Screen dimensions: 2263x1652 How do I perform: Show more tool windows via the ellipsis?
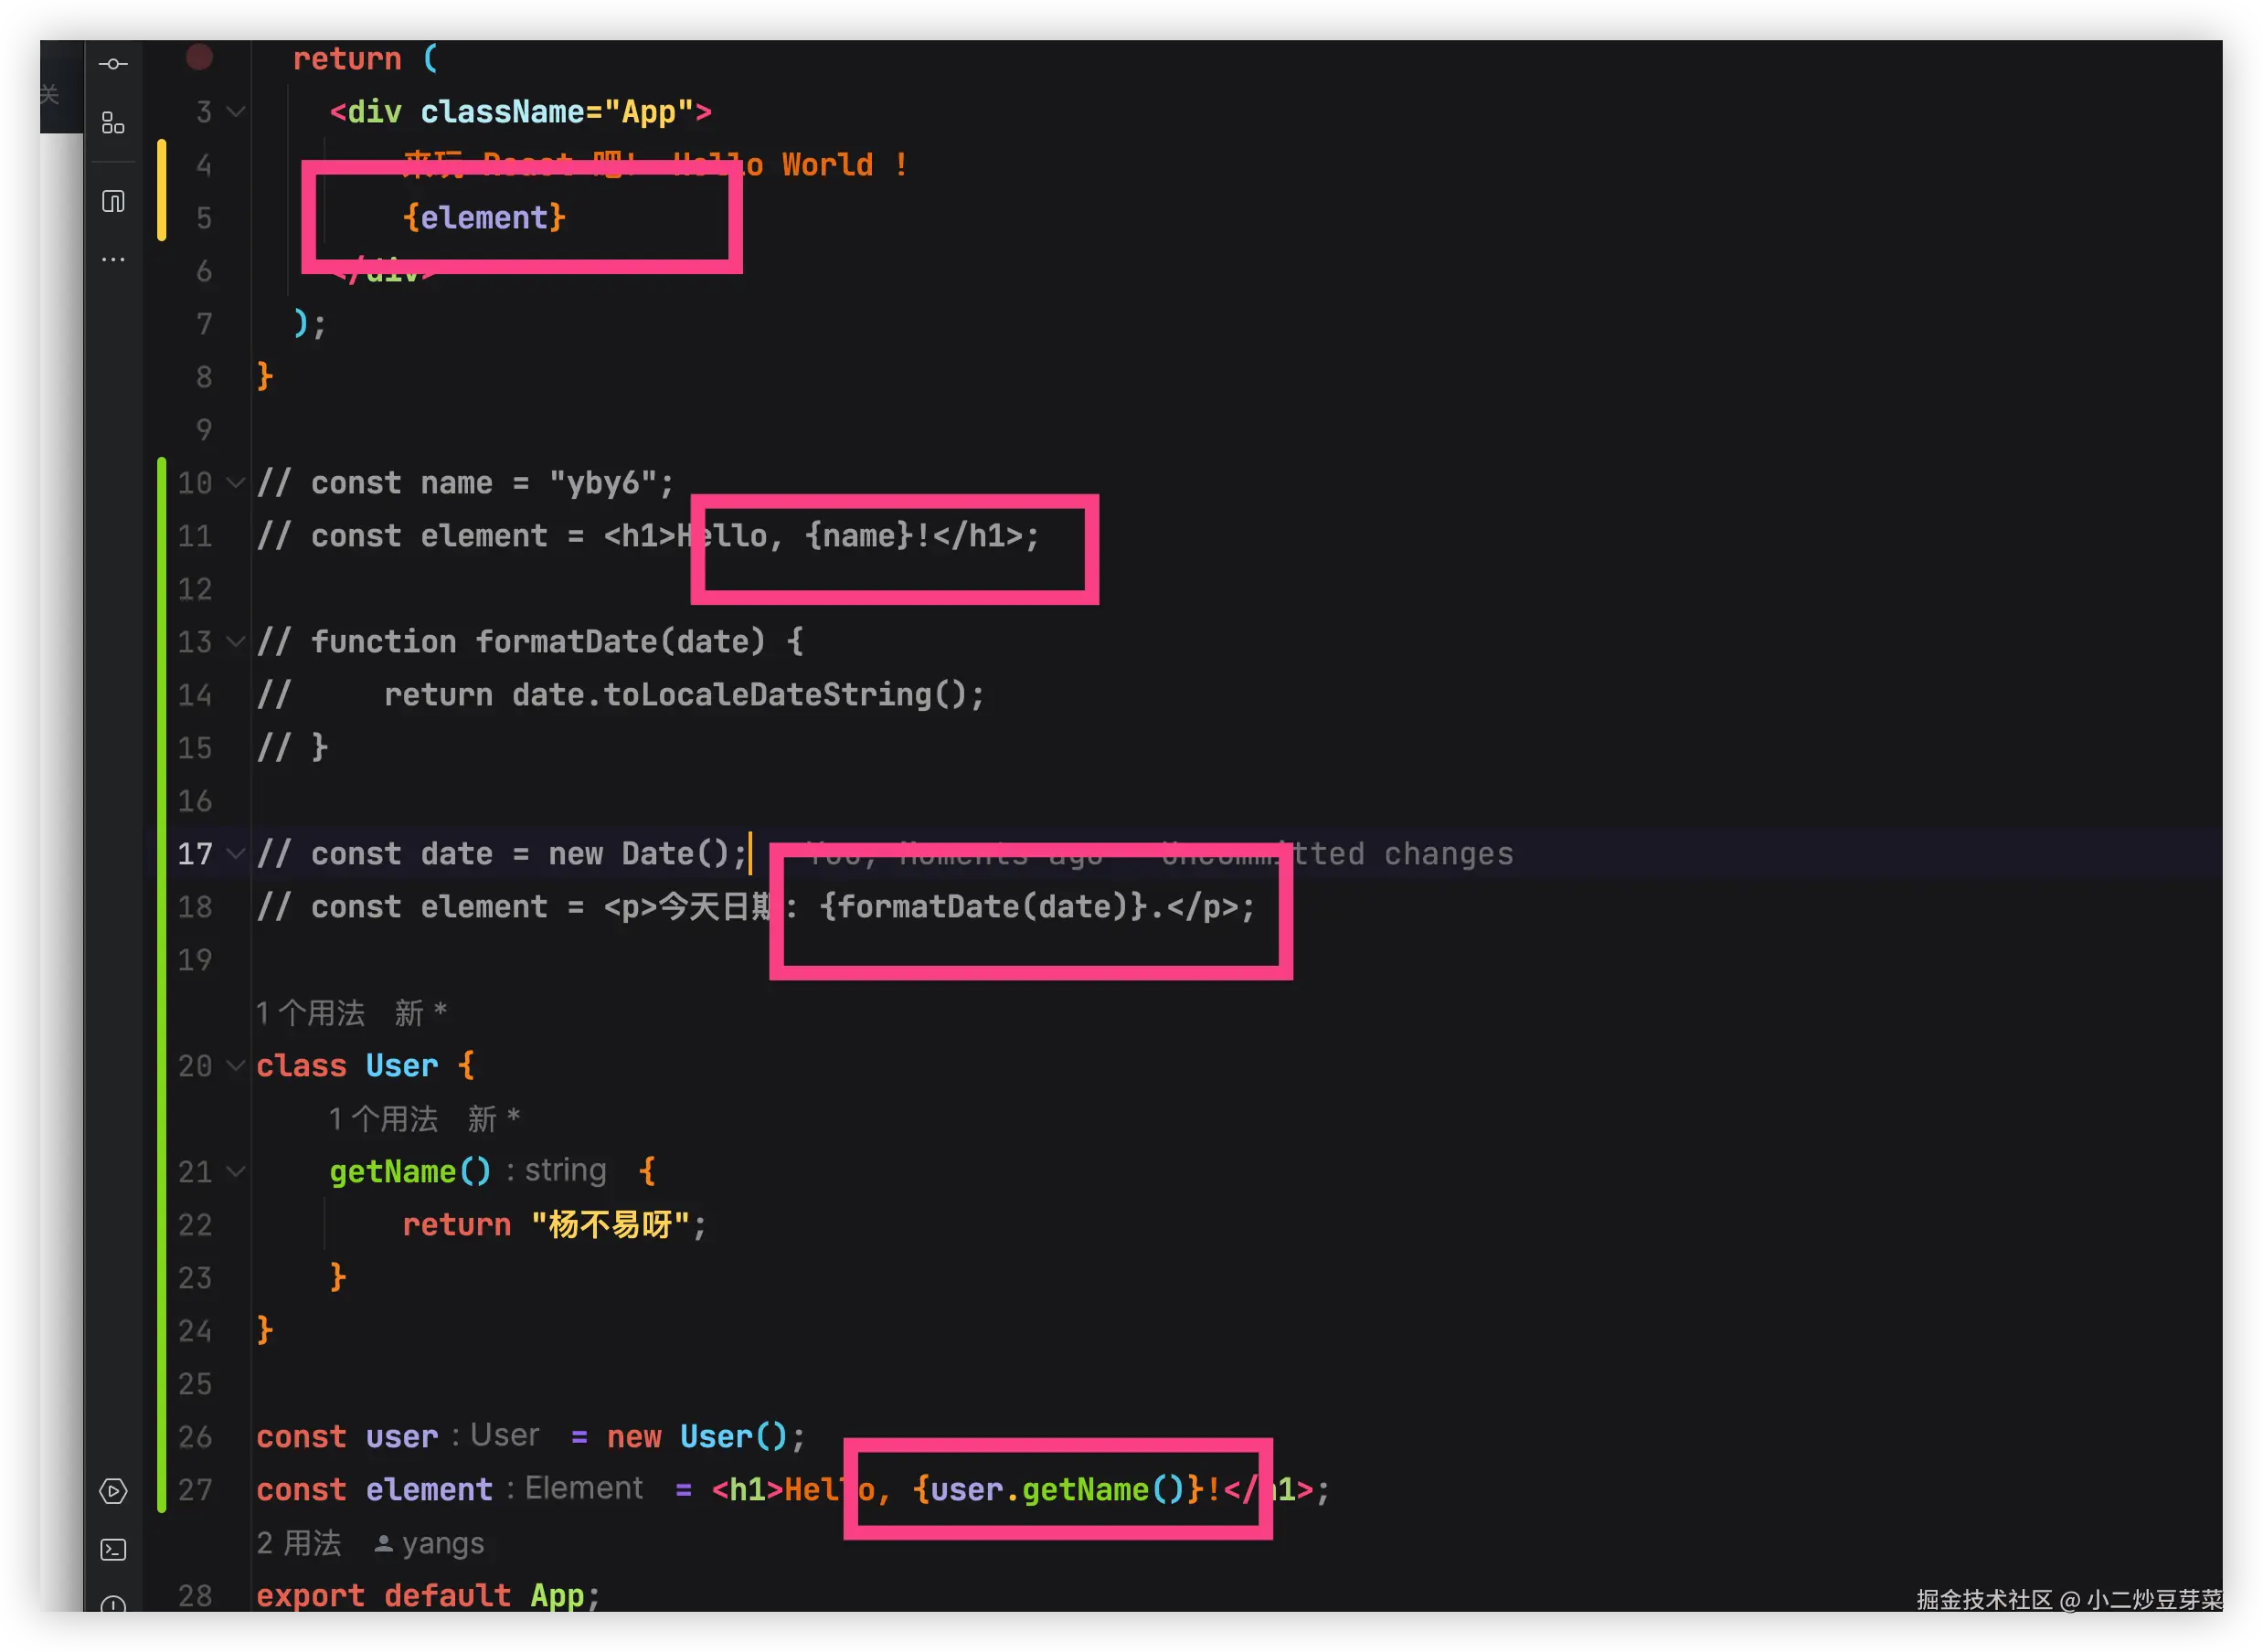[113, 260]
